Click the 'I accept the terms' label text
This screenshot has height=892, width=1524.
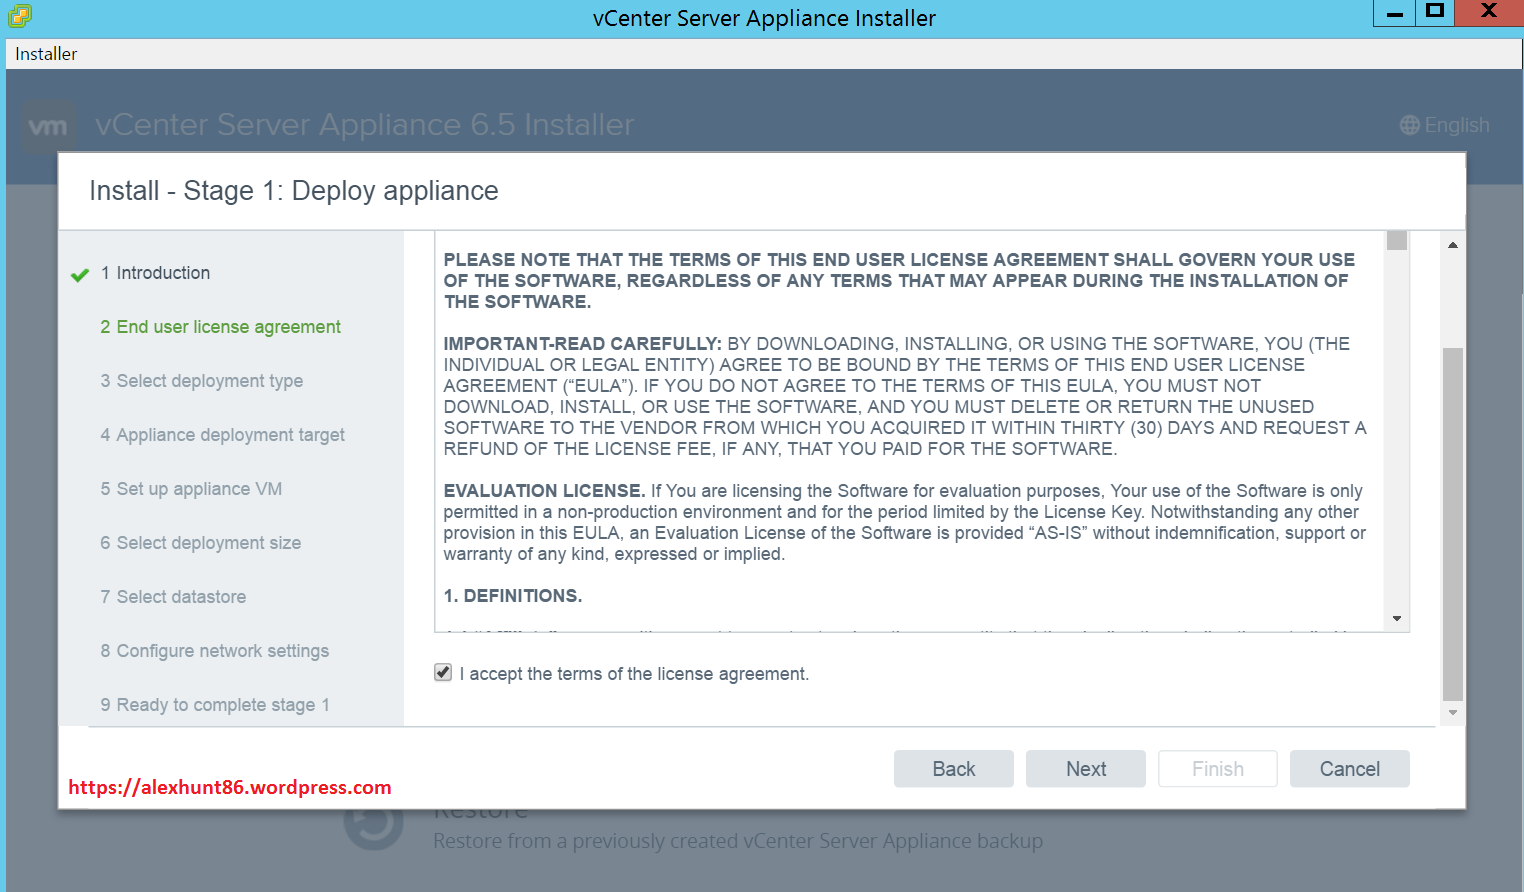pos(634,674)
